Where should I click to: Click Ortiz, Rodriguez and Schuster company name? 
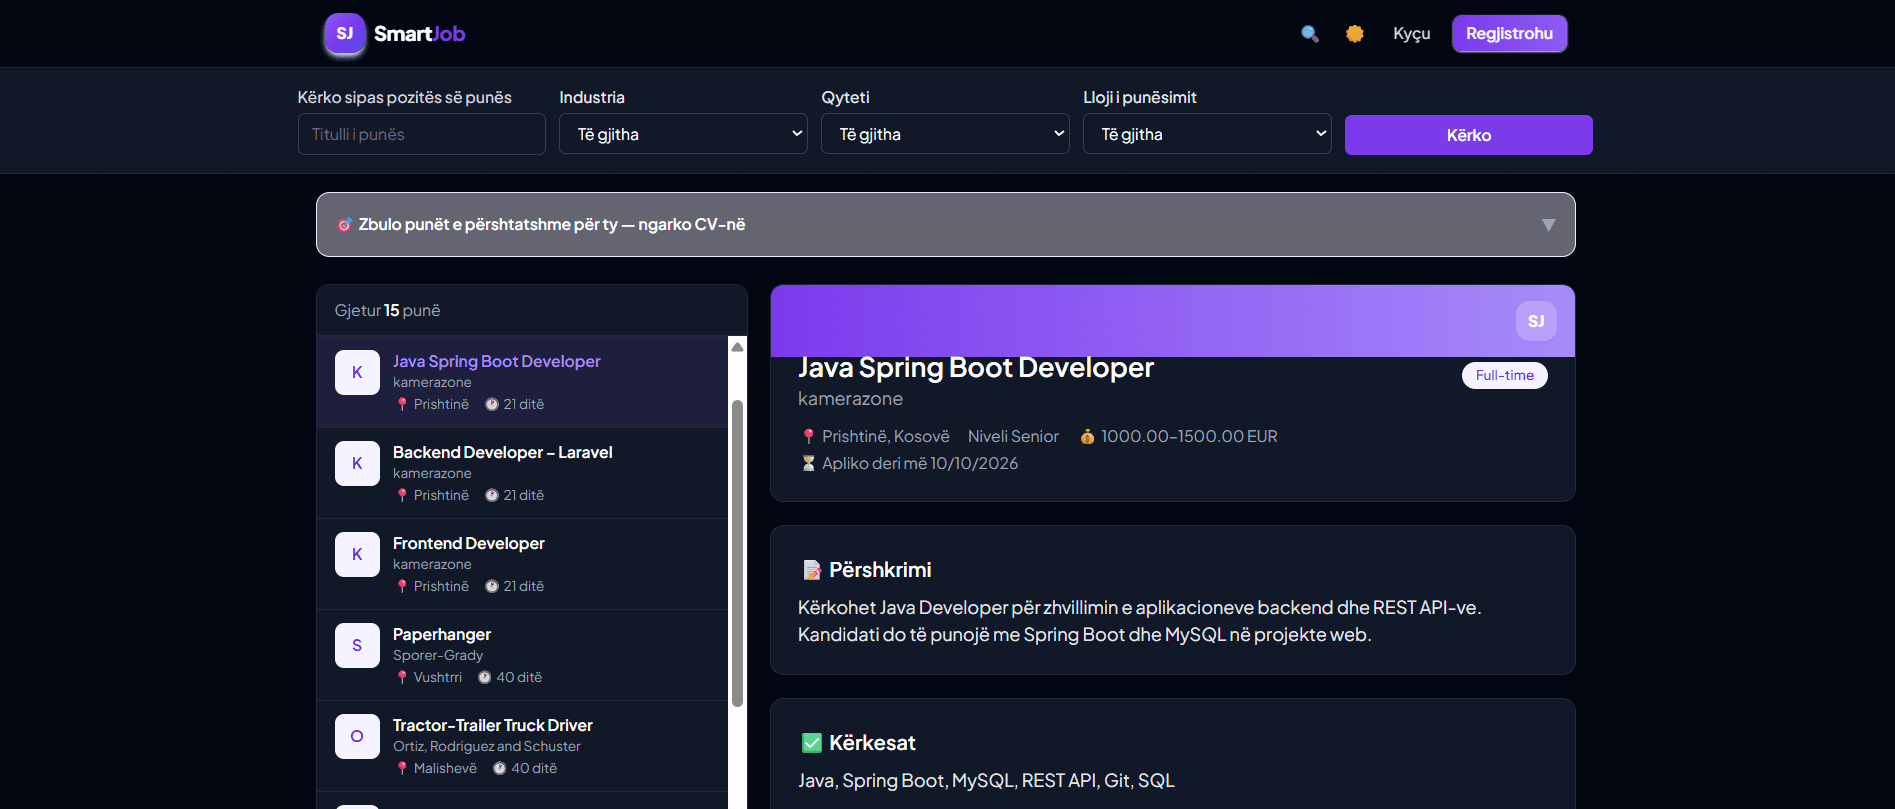point(487,746)
